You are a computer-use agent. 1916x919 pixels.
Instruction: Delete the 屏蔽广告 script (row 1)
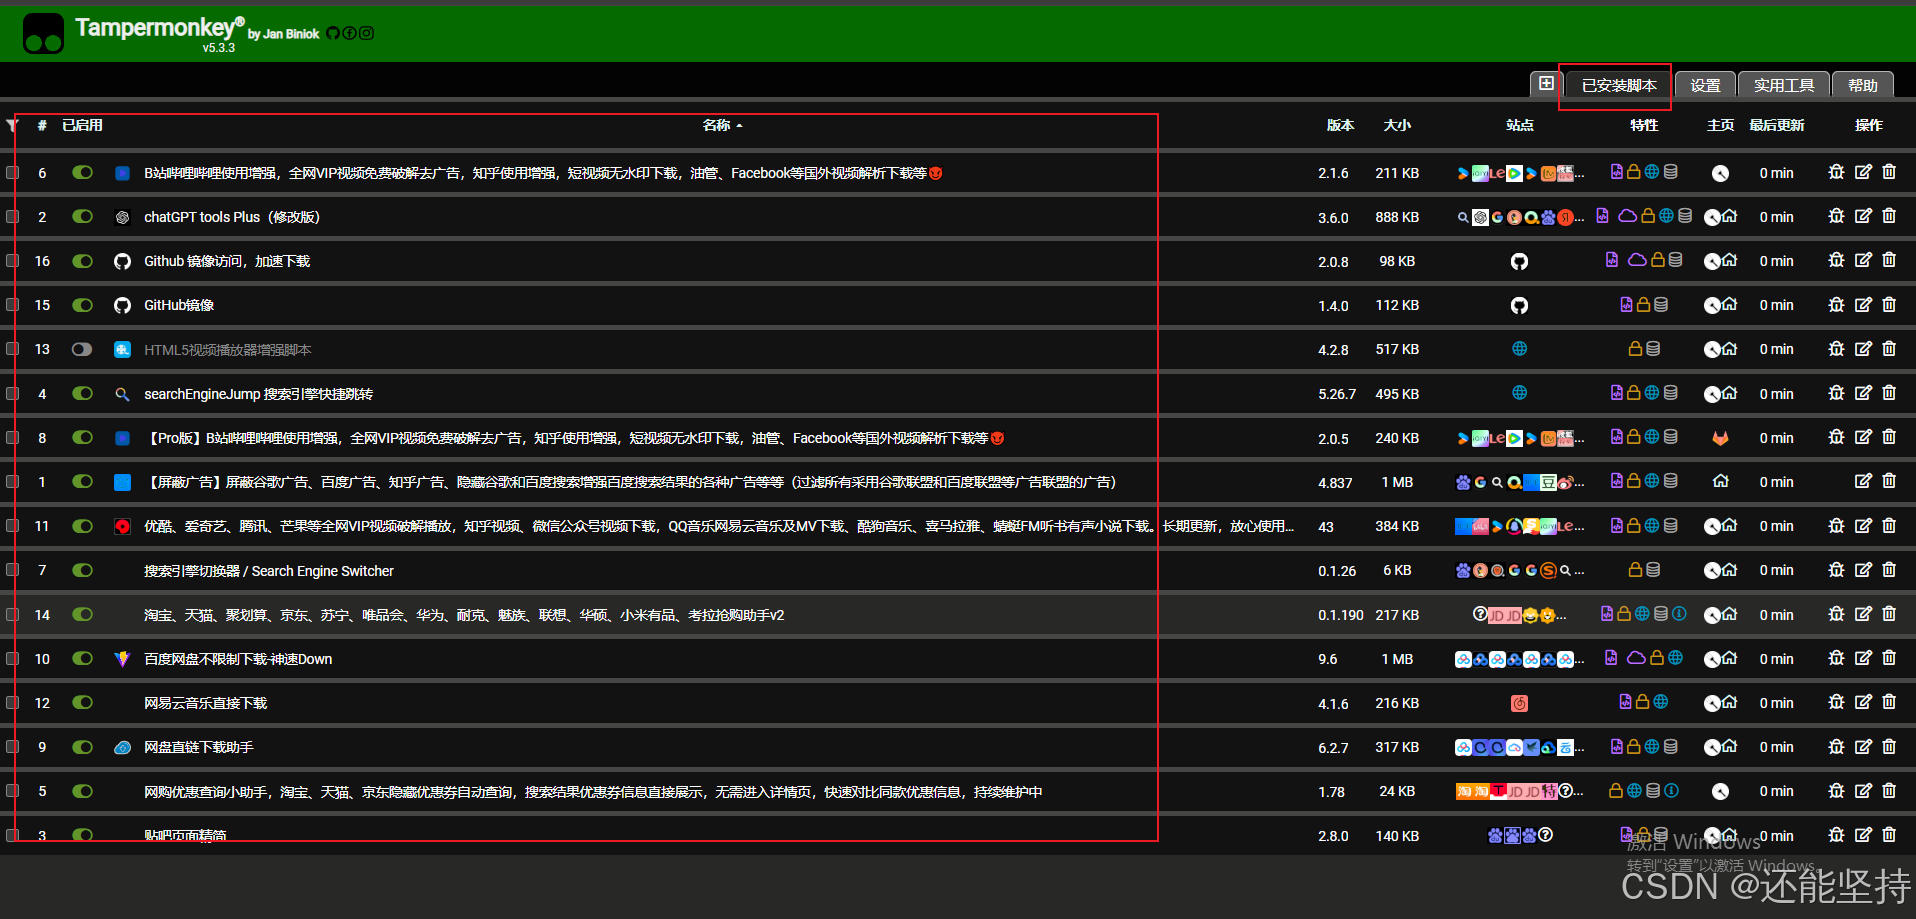pyautogui.click(x=1889, y=481)
